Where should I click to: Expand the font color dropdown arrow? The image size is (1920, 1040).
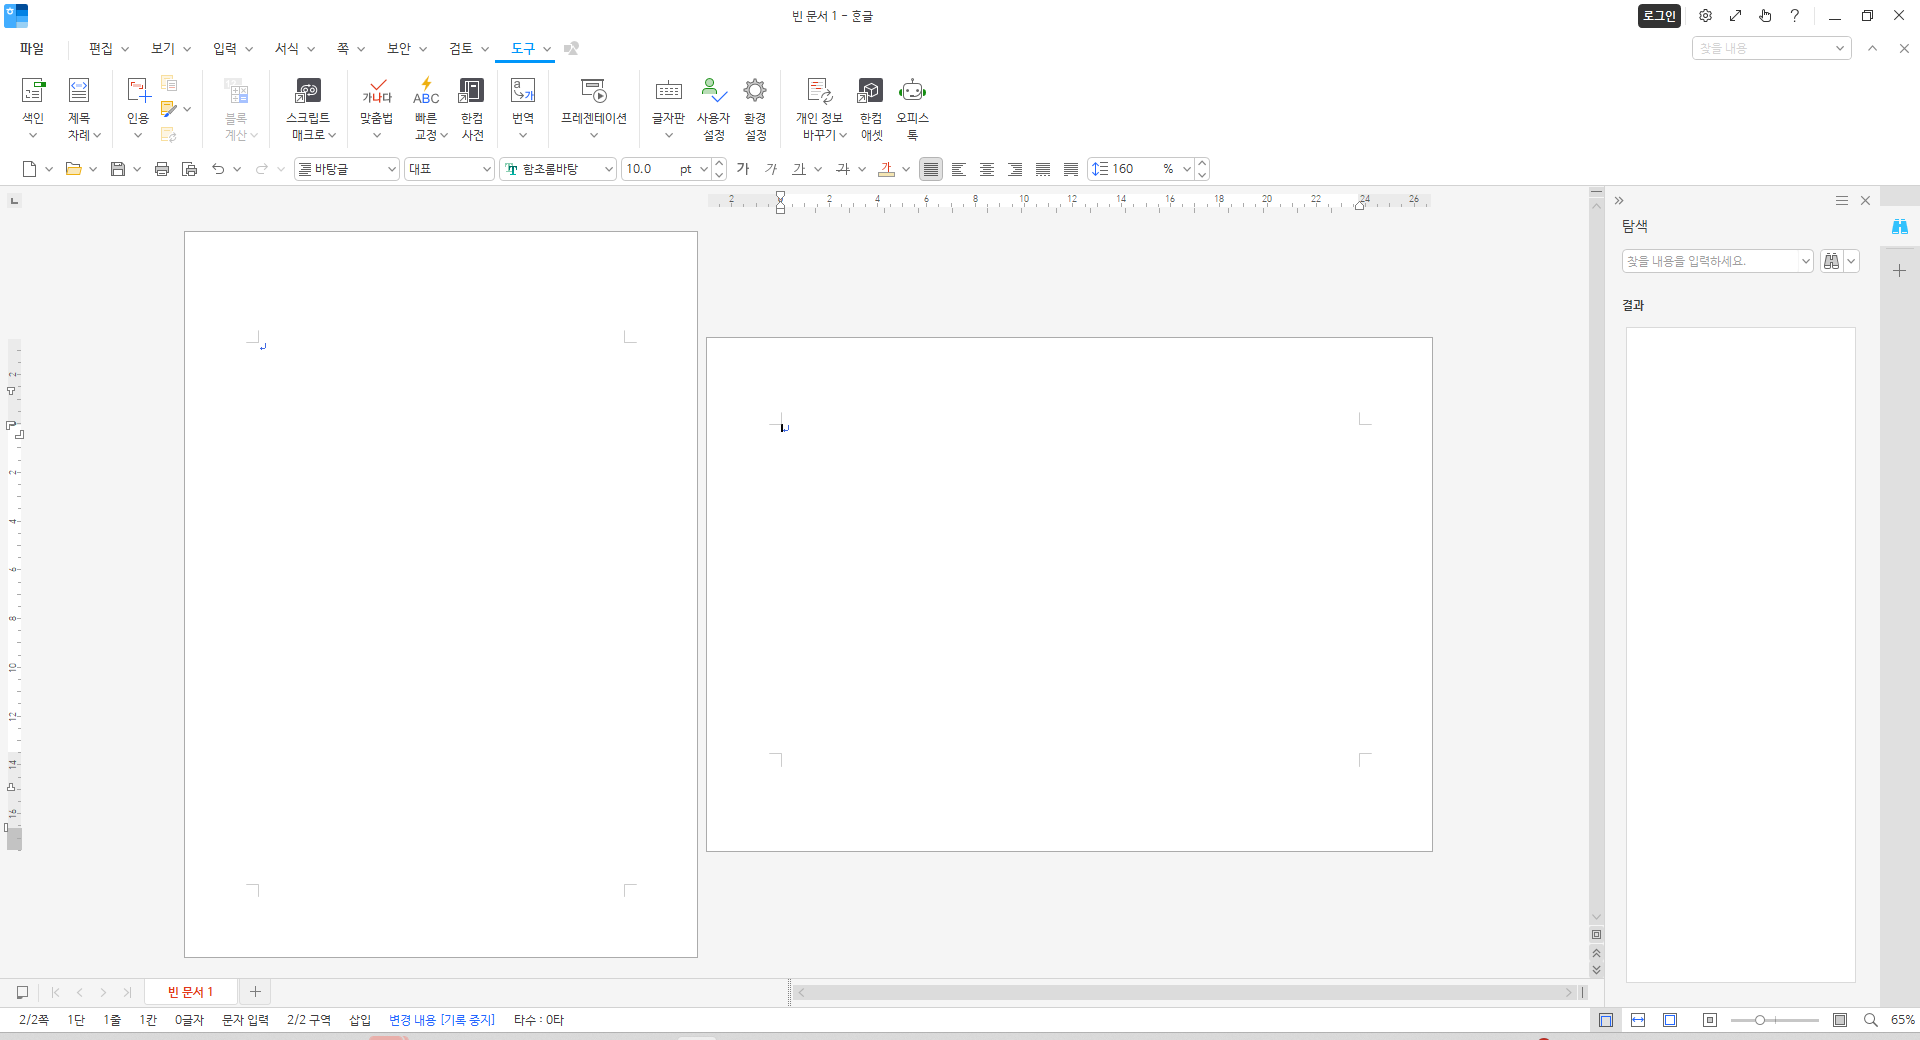[x=906, y=169]
